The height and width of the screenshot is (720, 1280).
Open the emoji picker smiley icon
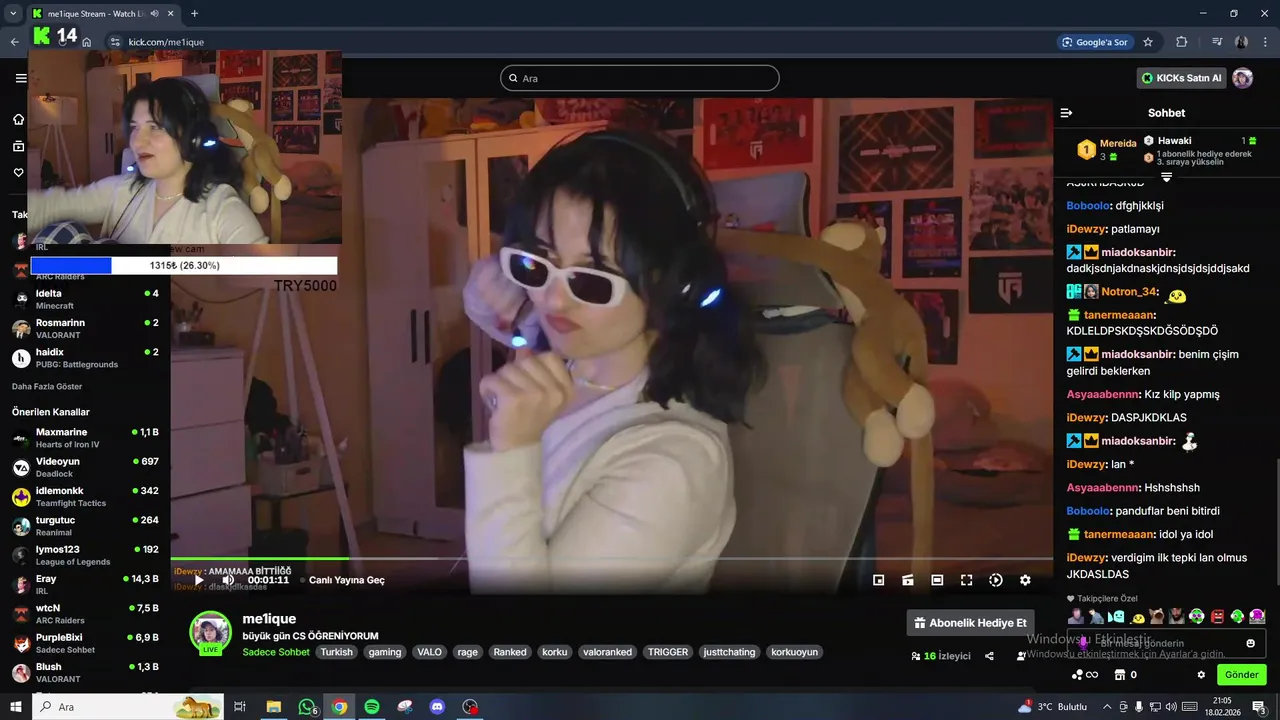pos(1250,643)
